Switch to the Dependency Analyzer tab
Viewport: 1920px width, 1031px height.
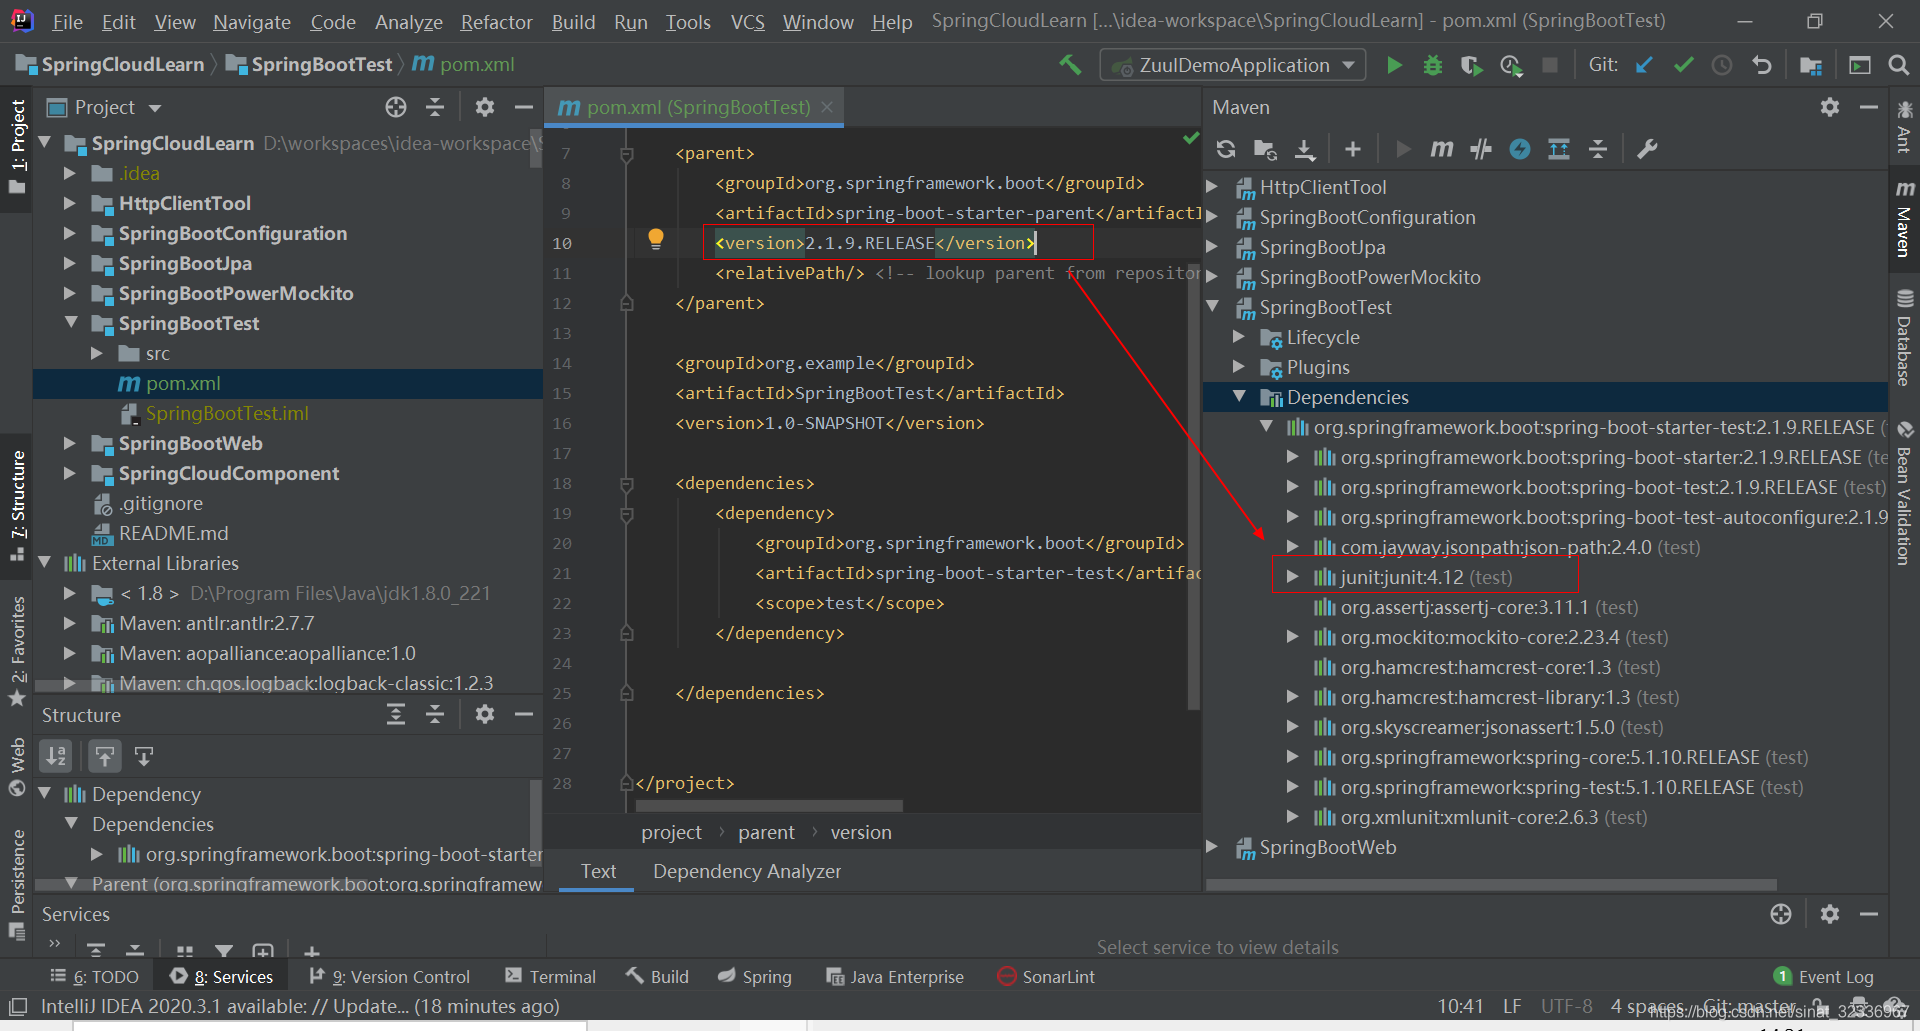[x=746, y=871]
